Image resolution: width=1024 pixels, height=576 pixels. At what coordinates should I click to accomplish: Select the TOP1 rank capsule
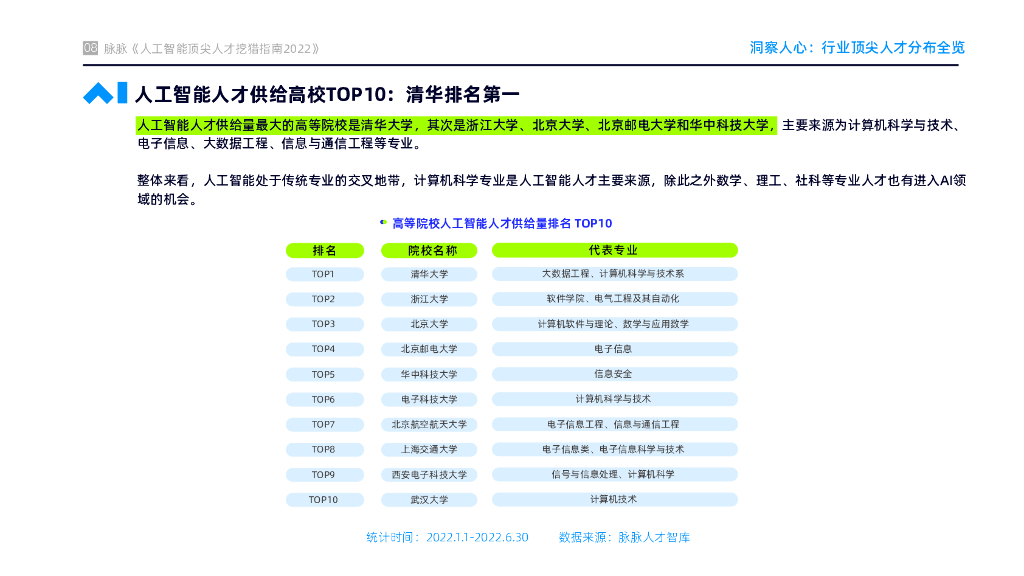point(325,273)
